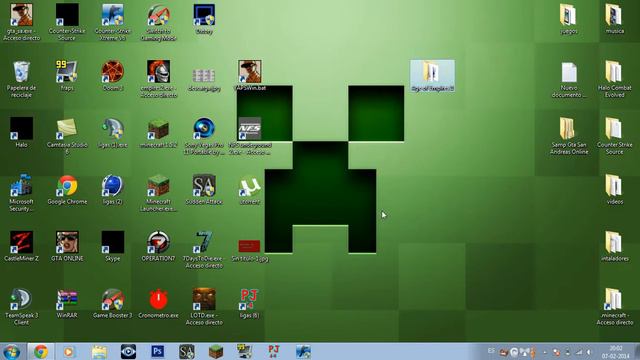Open the Samp Gta San Andreas Online folder
The height and width of the screenshot is (360, 640).
click(x=569, y=136)
